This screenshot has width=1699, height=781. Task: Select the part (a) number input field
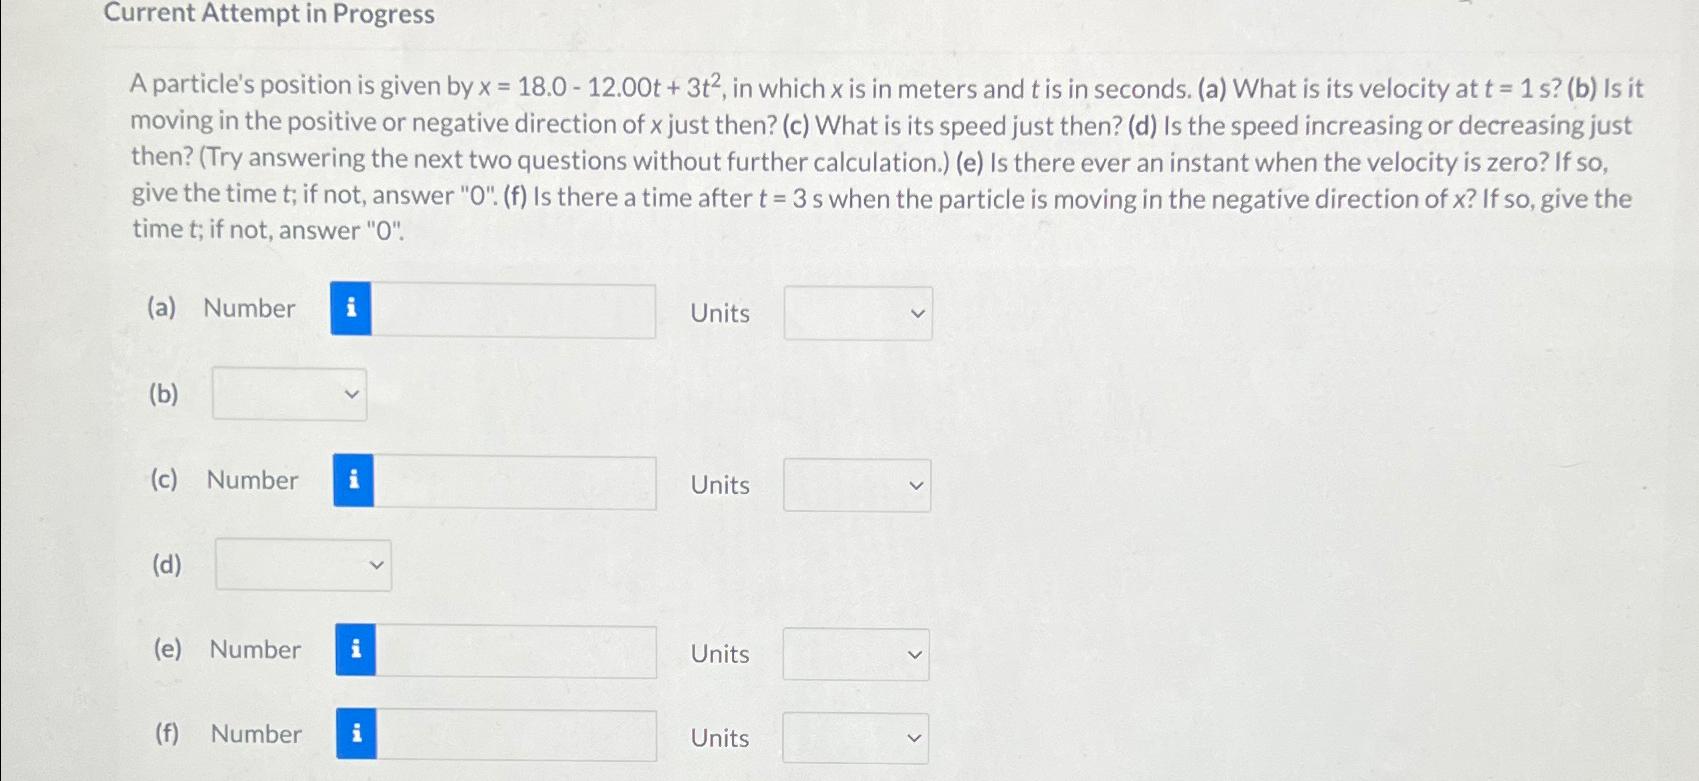(510, 312)
